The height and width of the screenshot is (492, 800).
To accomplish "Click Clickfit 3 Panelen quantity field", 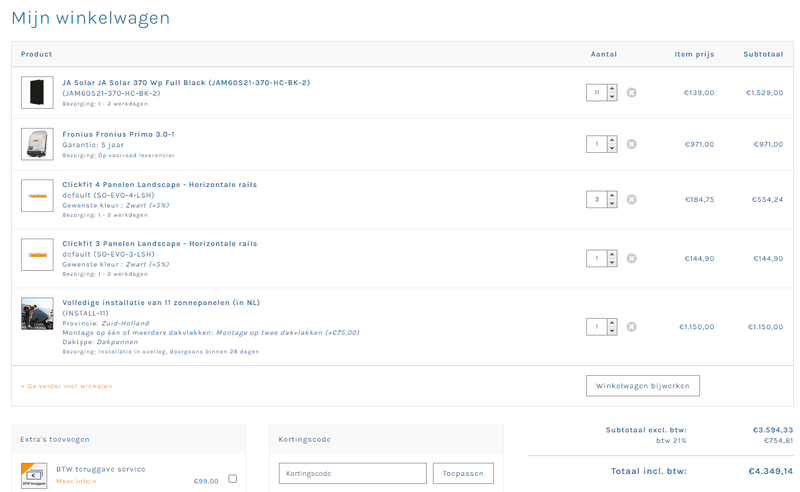I will click(x=596, y=258).
